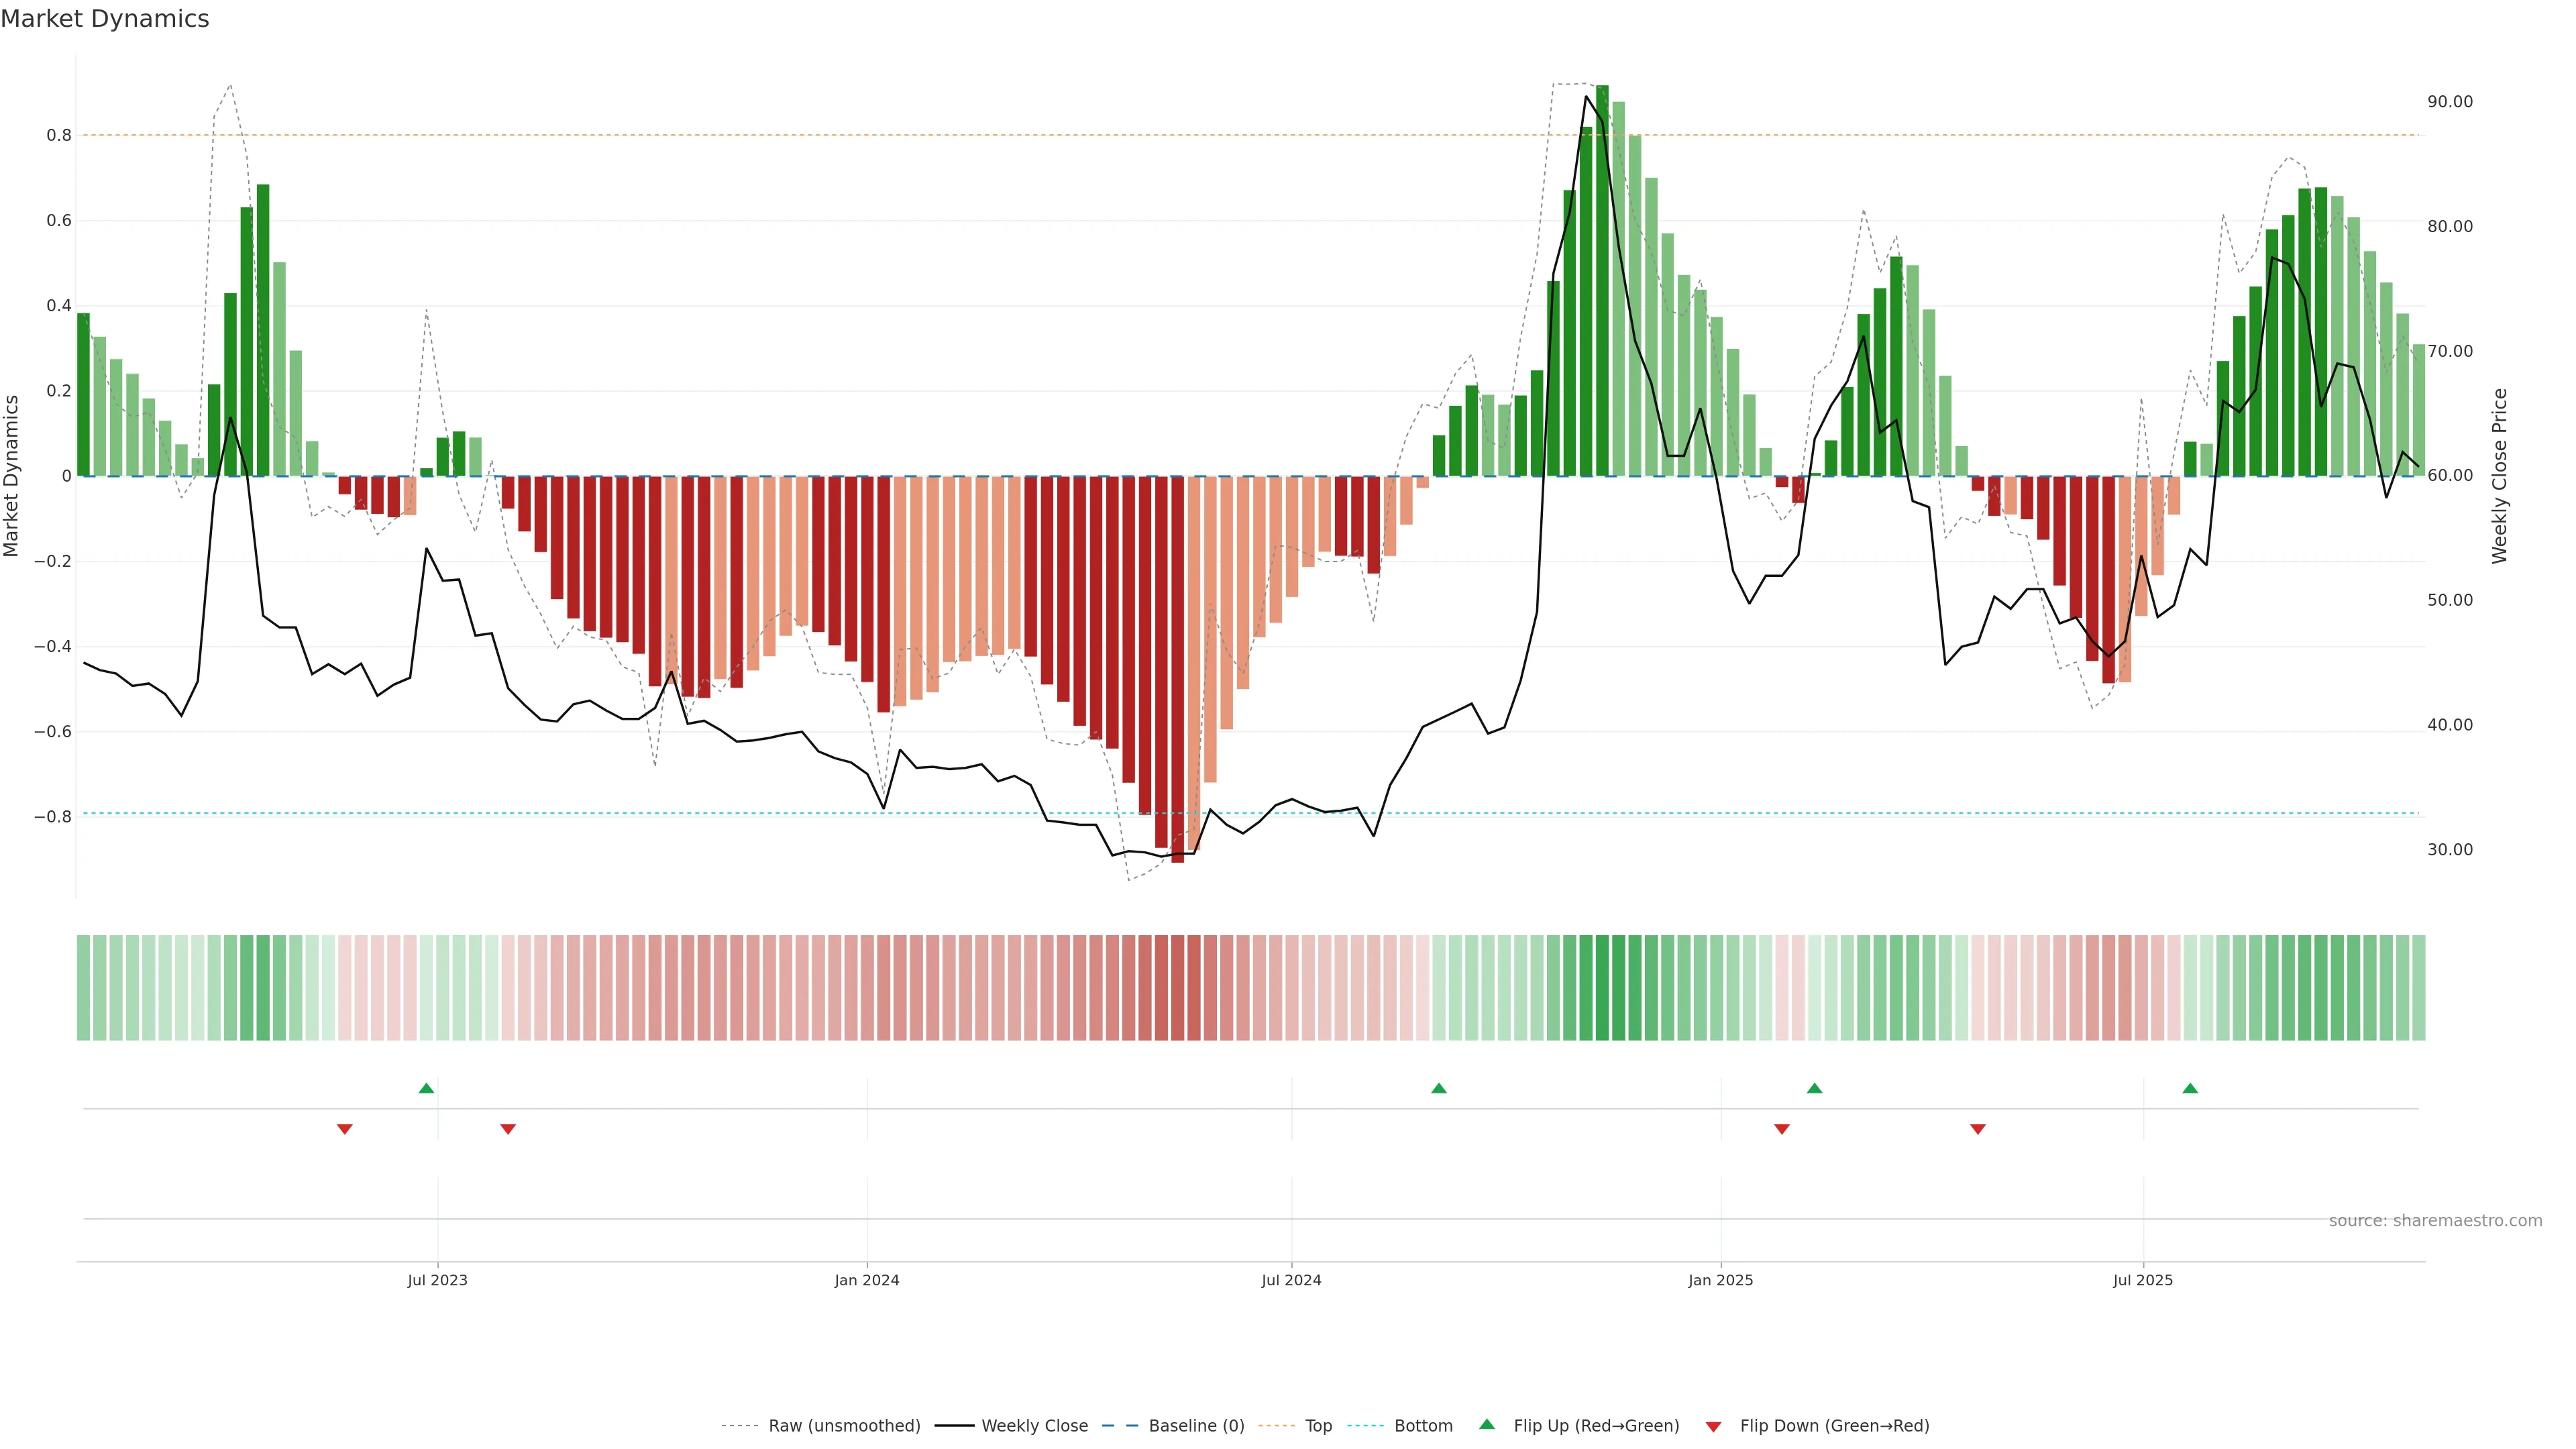The image size is (2576, 1449).
Task: Click the flip-up marker just before Jul 2023
Action: click(426, 1088)
